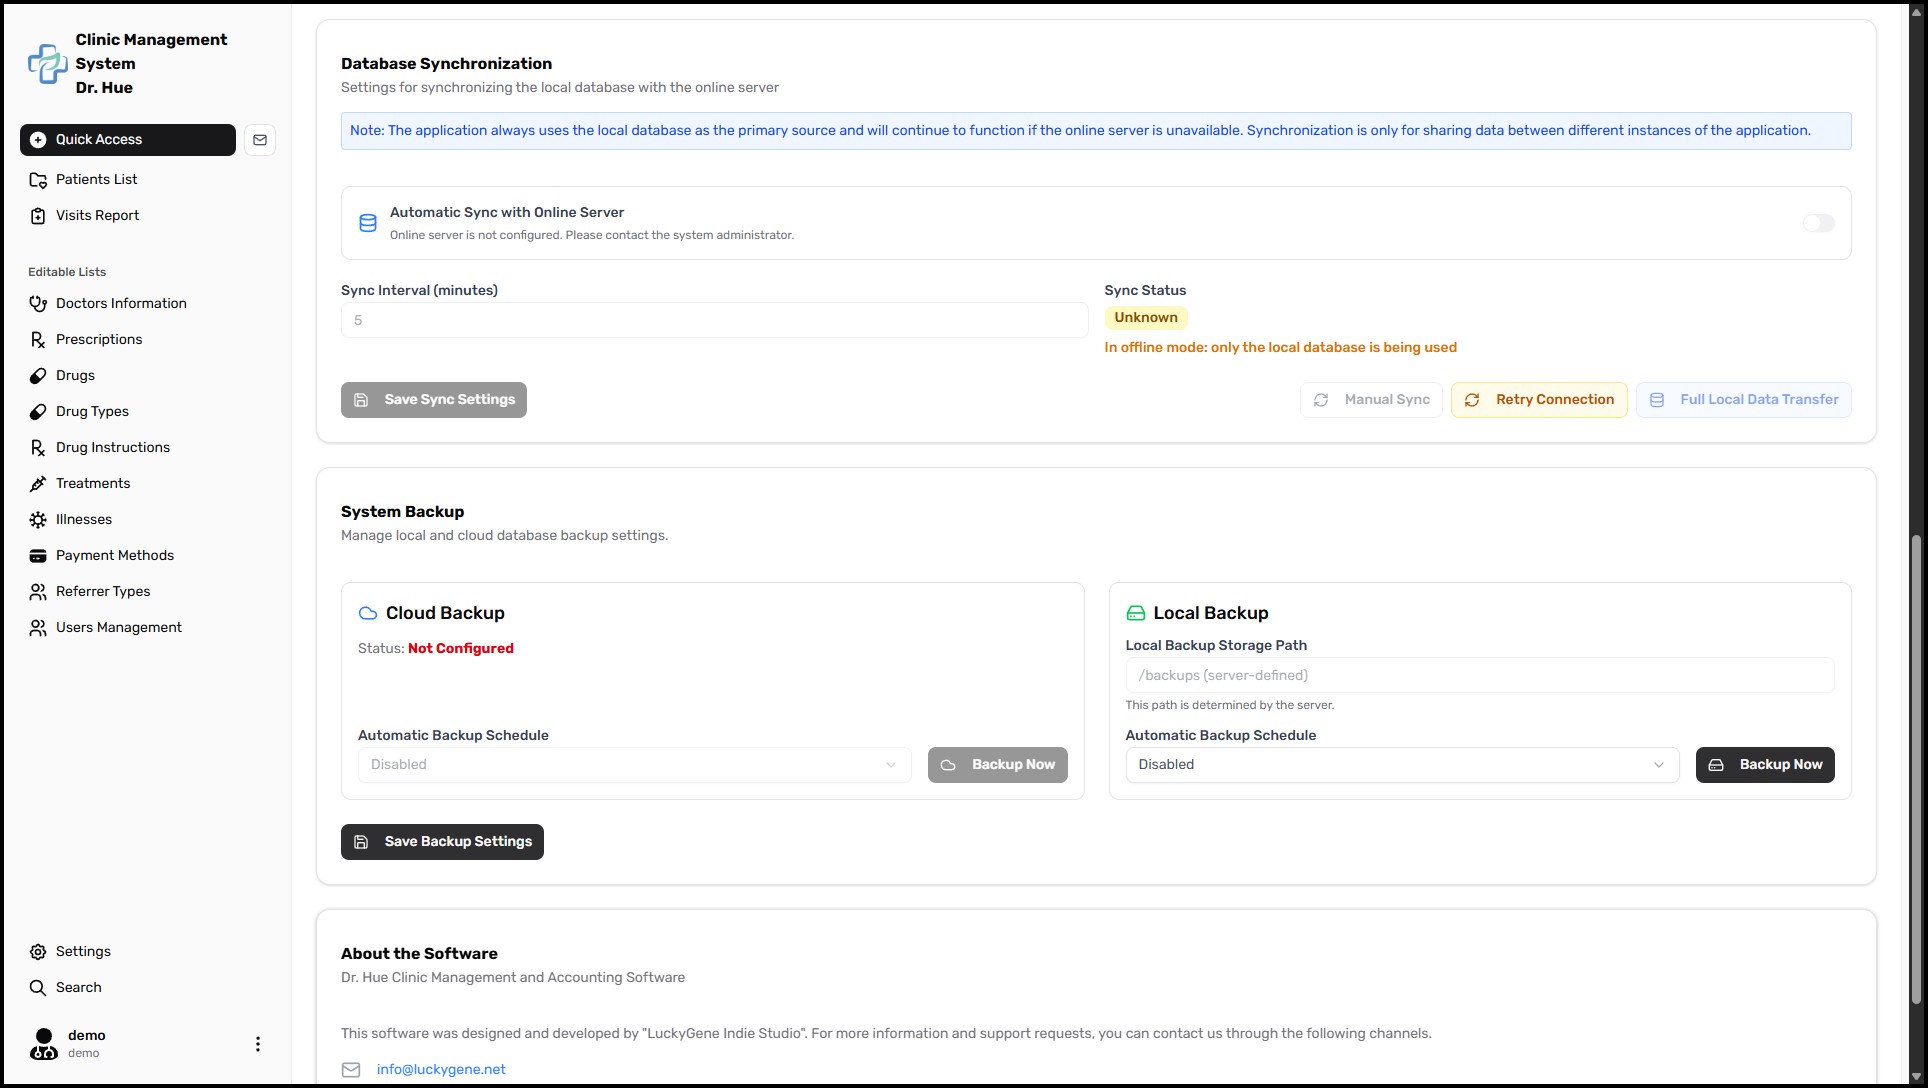Click the Payment Methods card icon
The height and width of the screenshot is (1088, 1928).
click(x=38, y=556)
